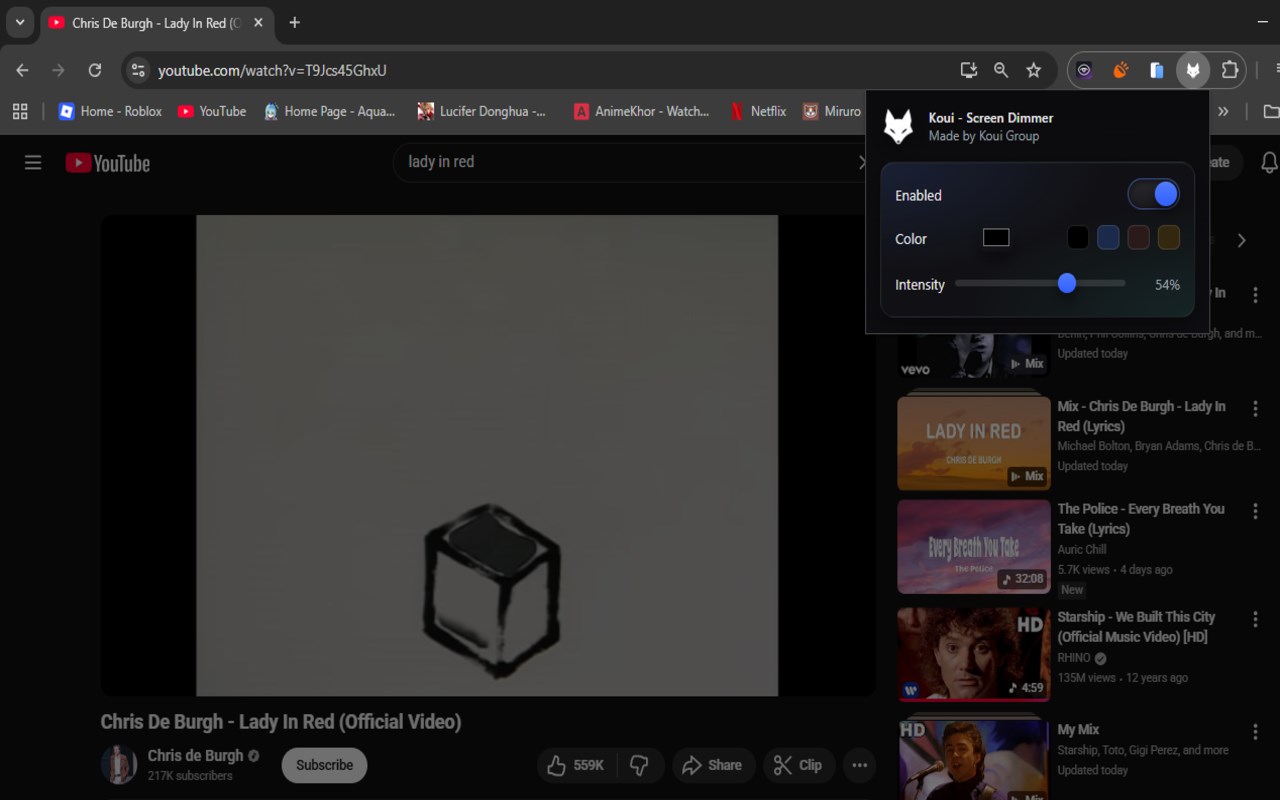The width and height of the screenshot is (1280, 800).
Task: Reload the current page
Action: click(x=95, y=70)
